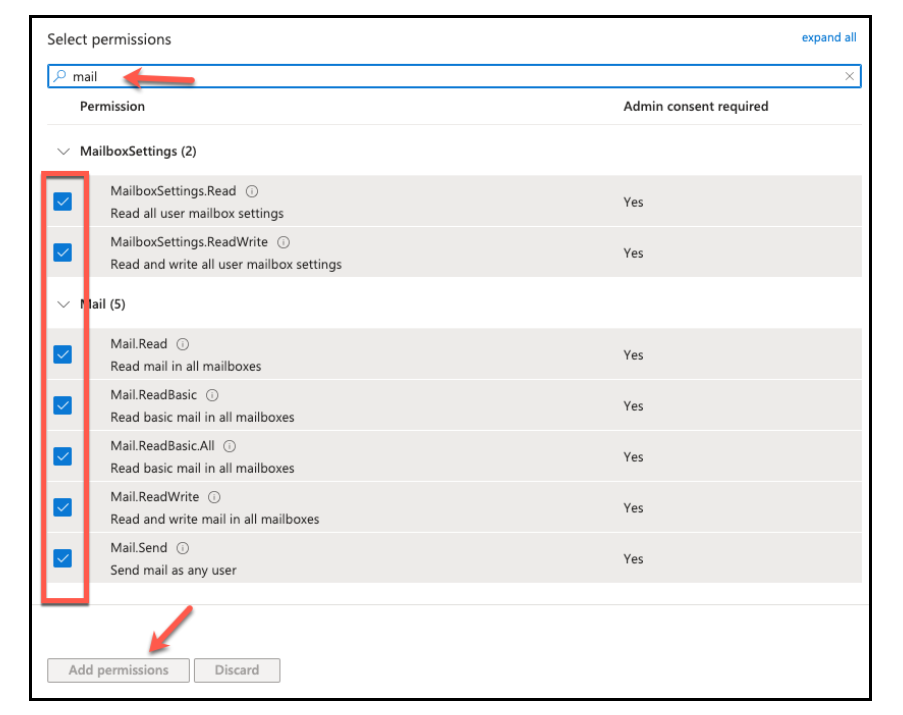Click the Select permissions heading

coord(109,39)
